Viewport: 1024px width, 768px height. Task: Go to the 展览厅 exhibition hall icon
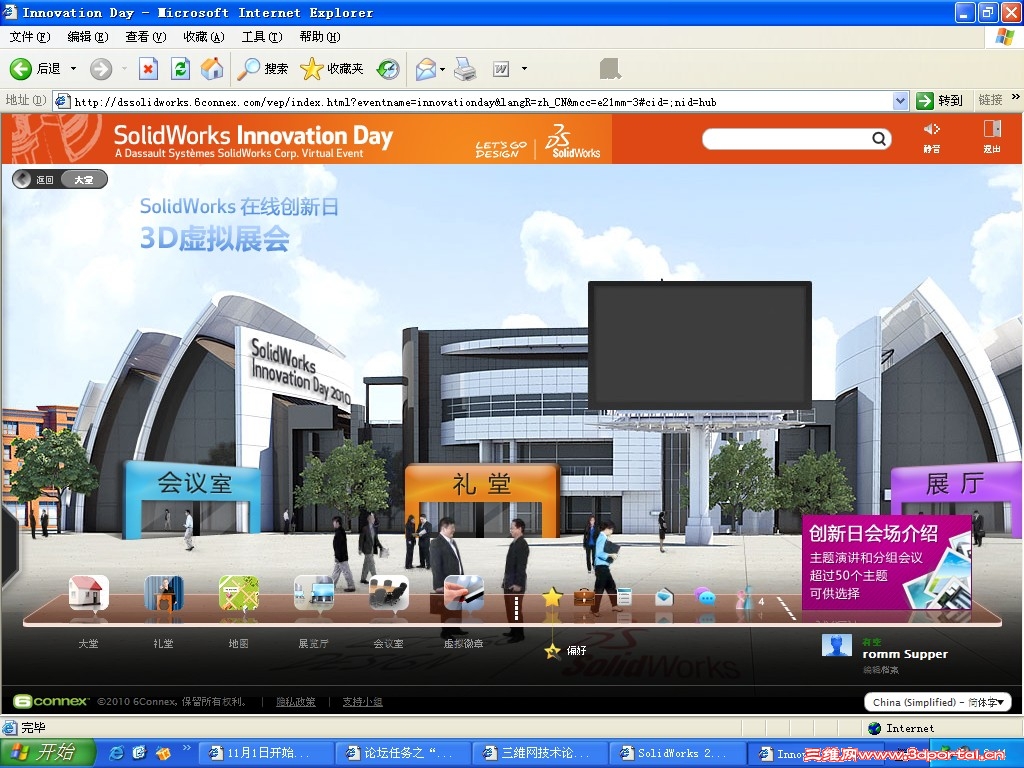tap(314, 593)
